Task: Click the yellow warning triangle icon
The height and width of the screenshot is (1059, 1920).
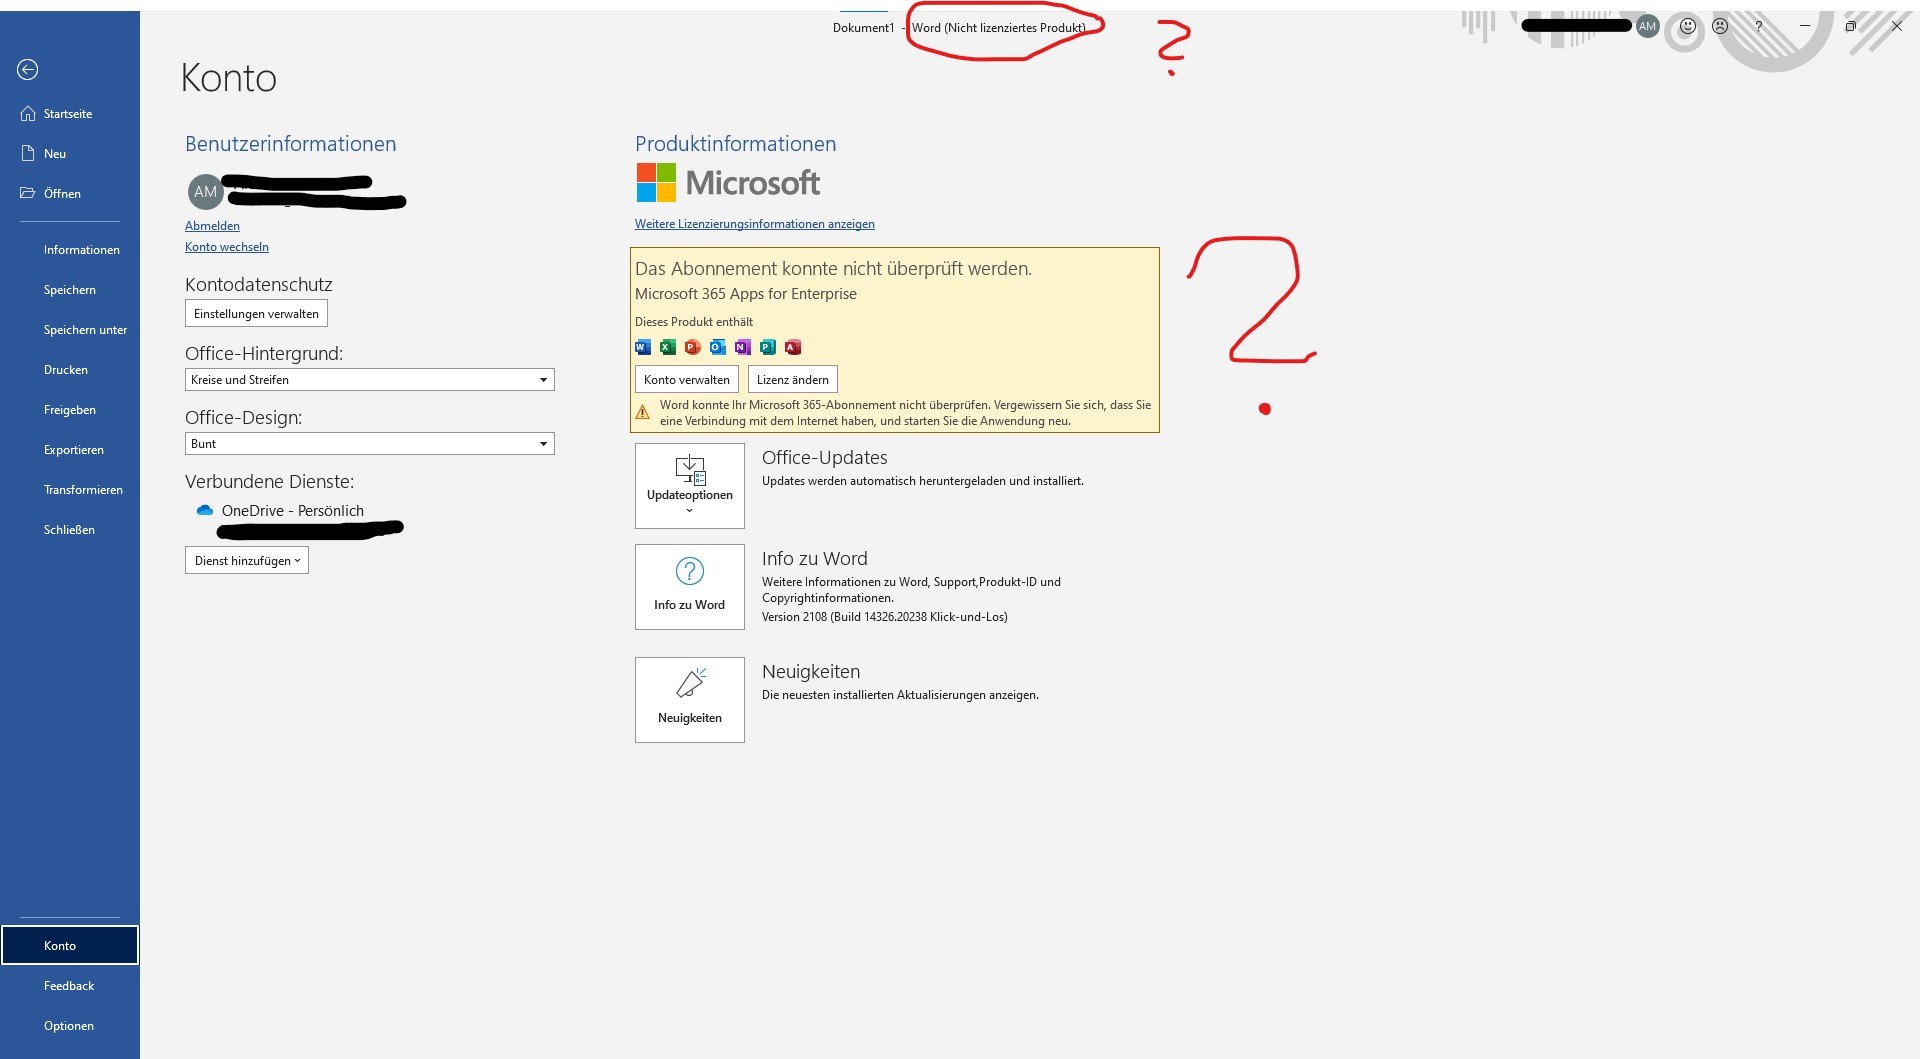Action: point(643,412)
